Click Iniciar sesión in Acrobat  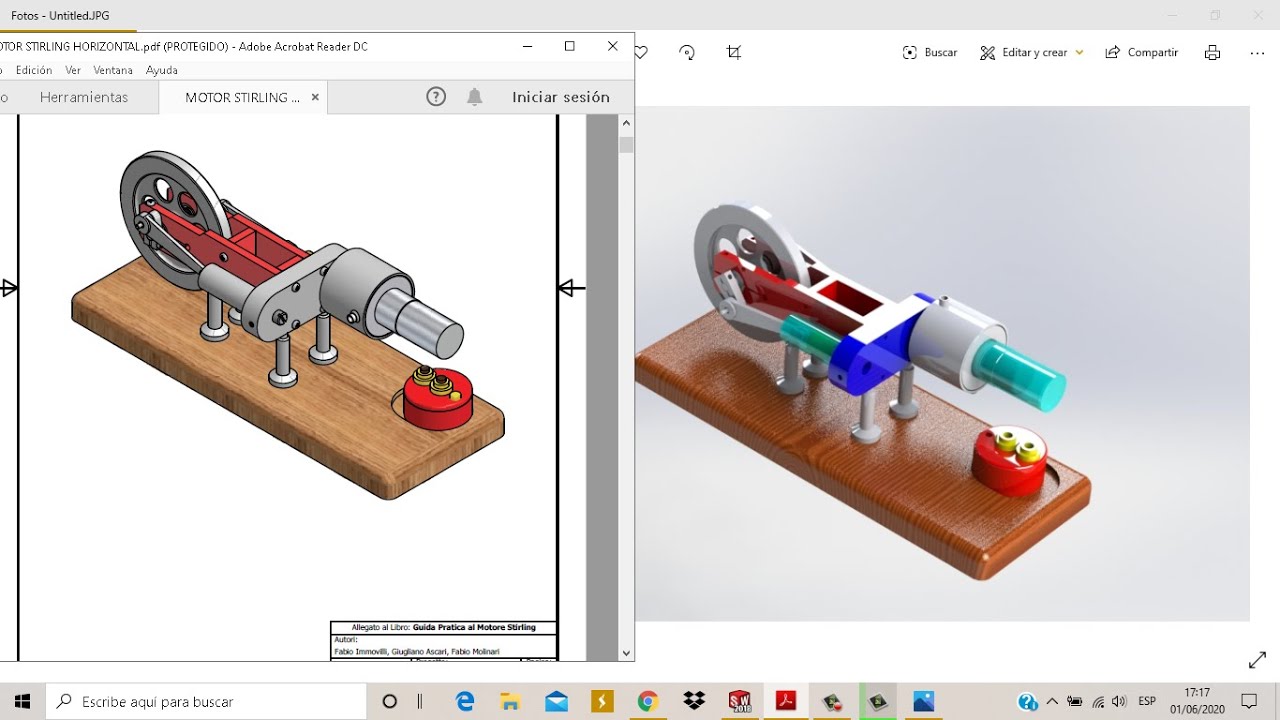[561, 97]
